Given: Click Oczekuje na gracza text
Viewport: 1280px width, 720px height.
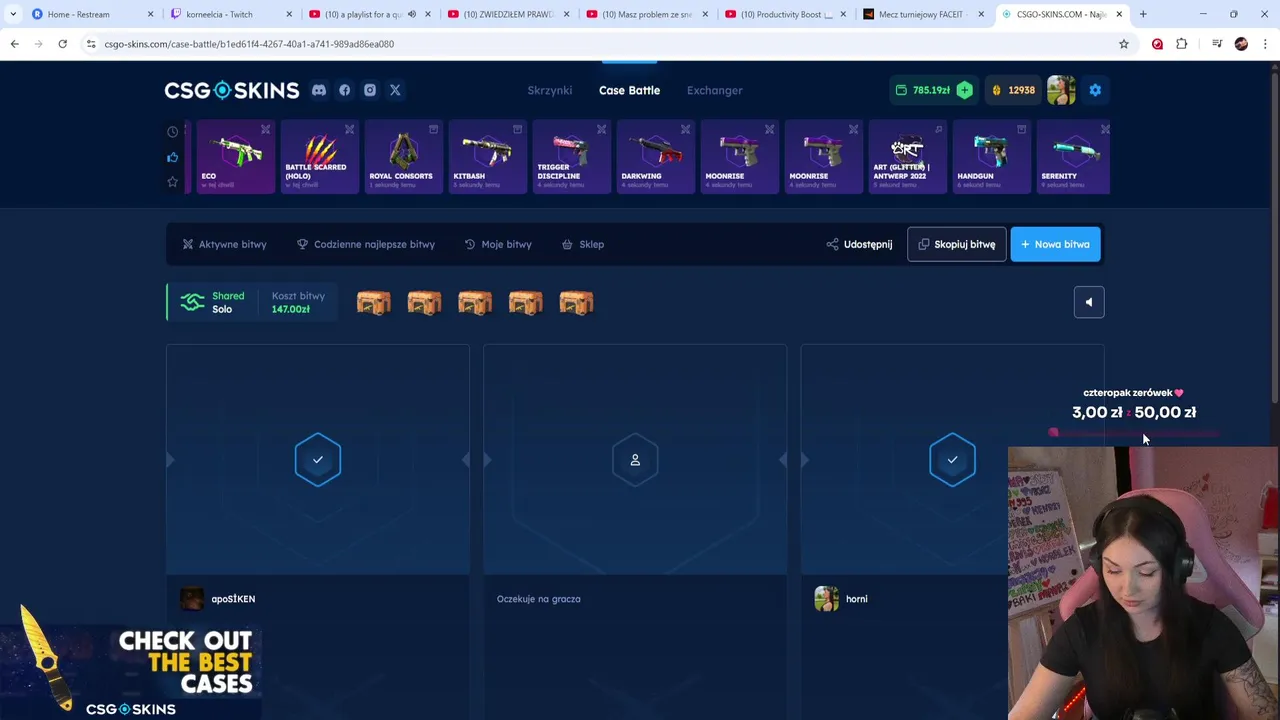Looking at the screenshot, I should click(x=538, y=599).
